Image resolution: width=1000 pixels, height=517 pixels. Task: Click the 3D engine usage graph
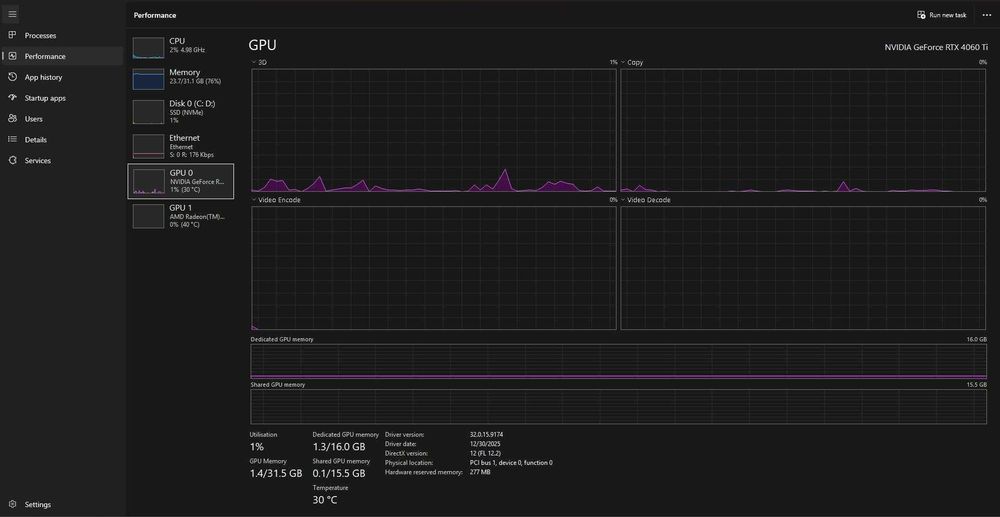tap(434, 130)
